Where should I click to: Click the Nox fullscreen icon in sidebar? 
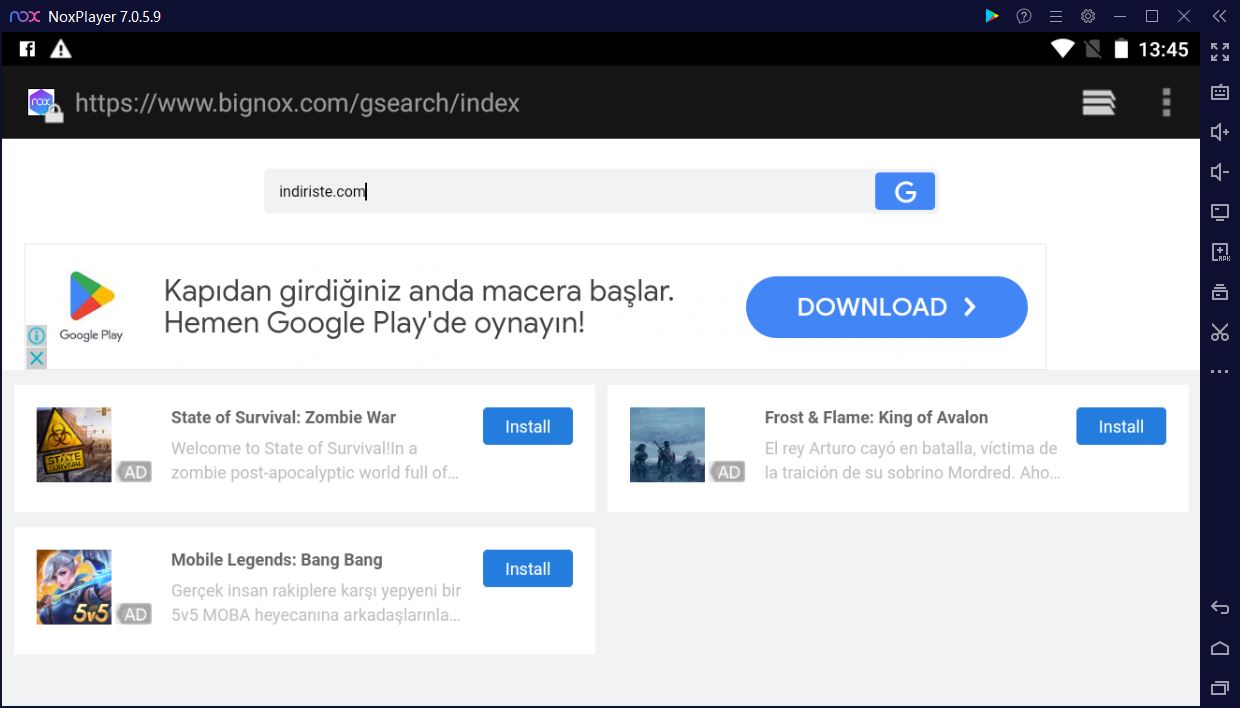(1220, 52)
